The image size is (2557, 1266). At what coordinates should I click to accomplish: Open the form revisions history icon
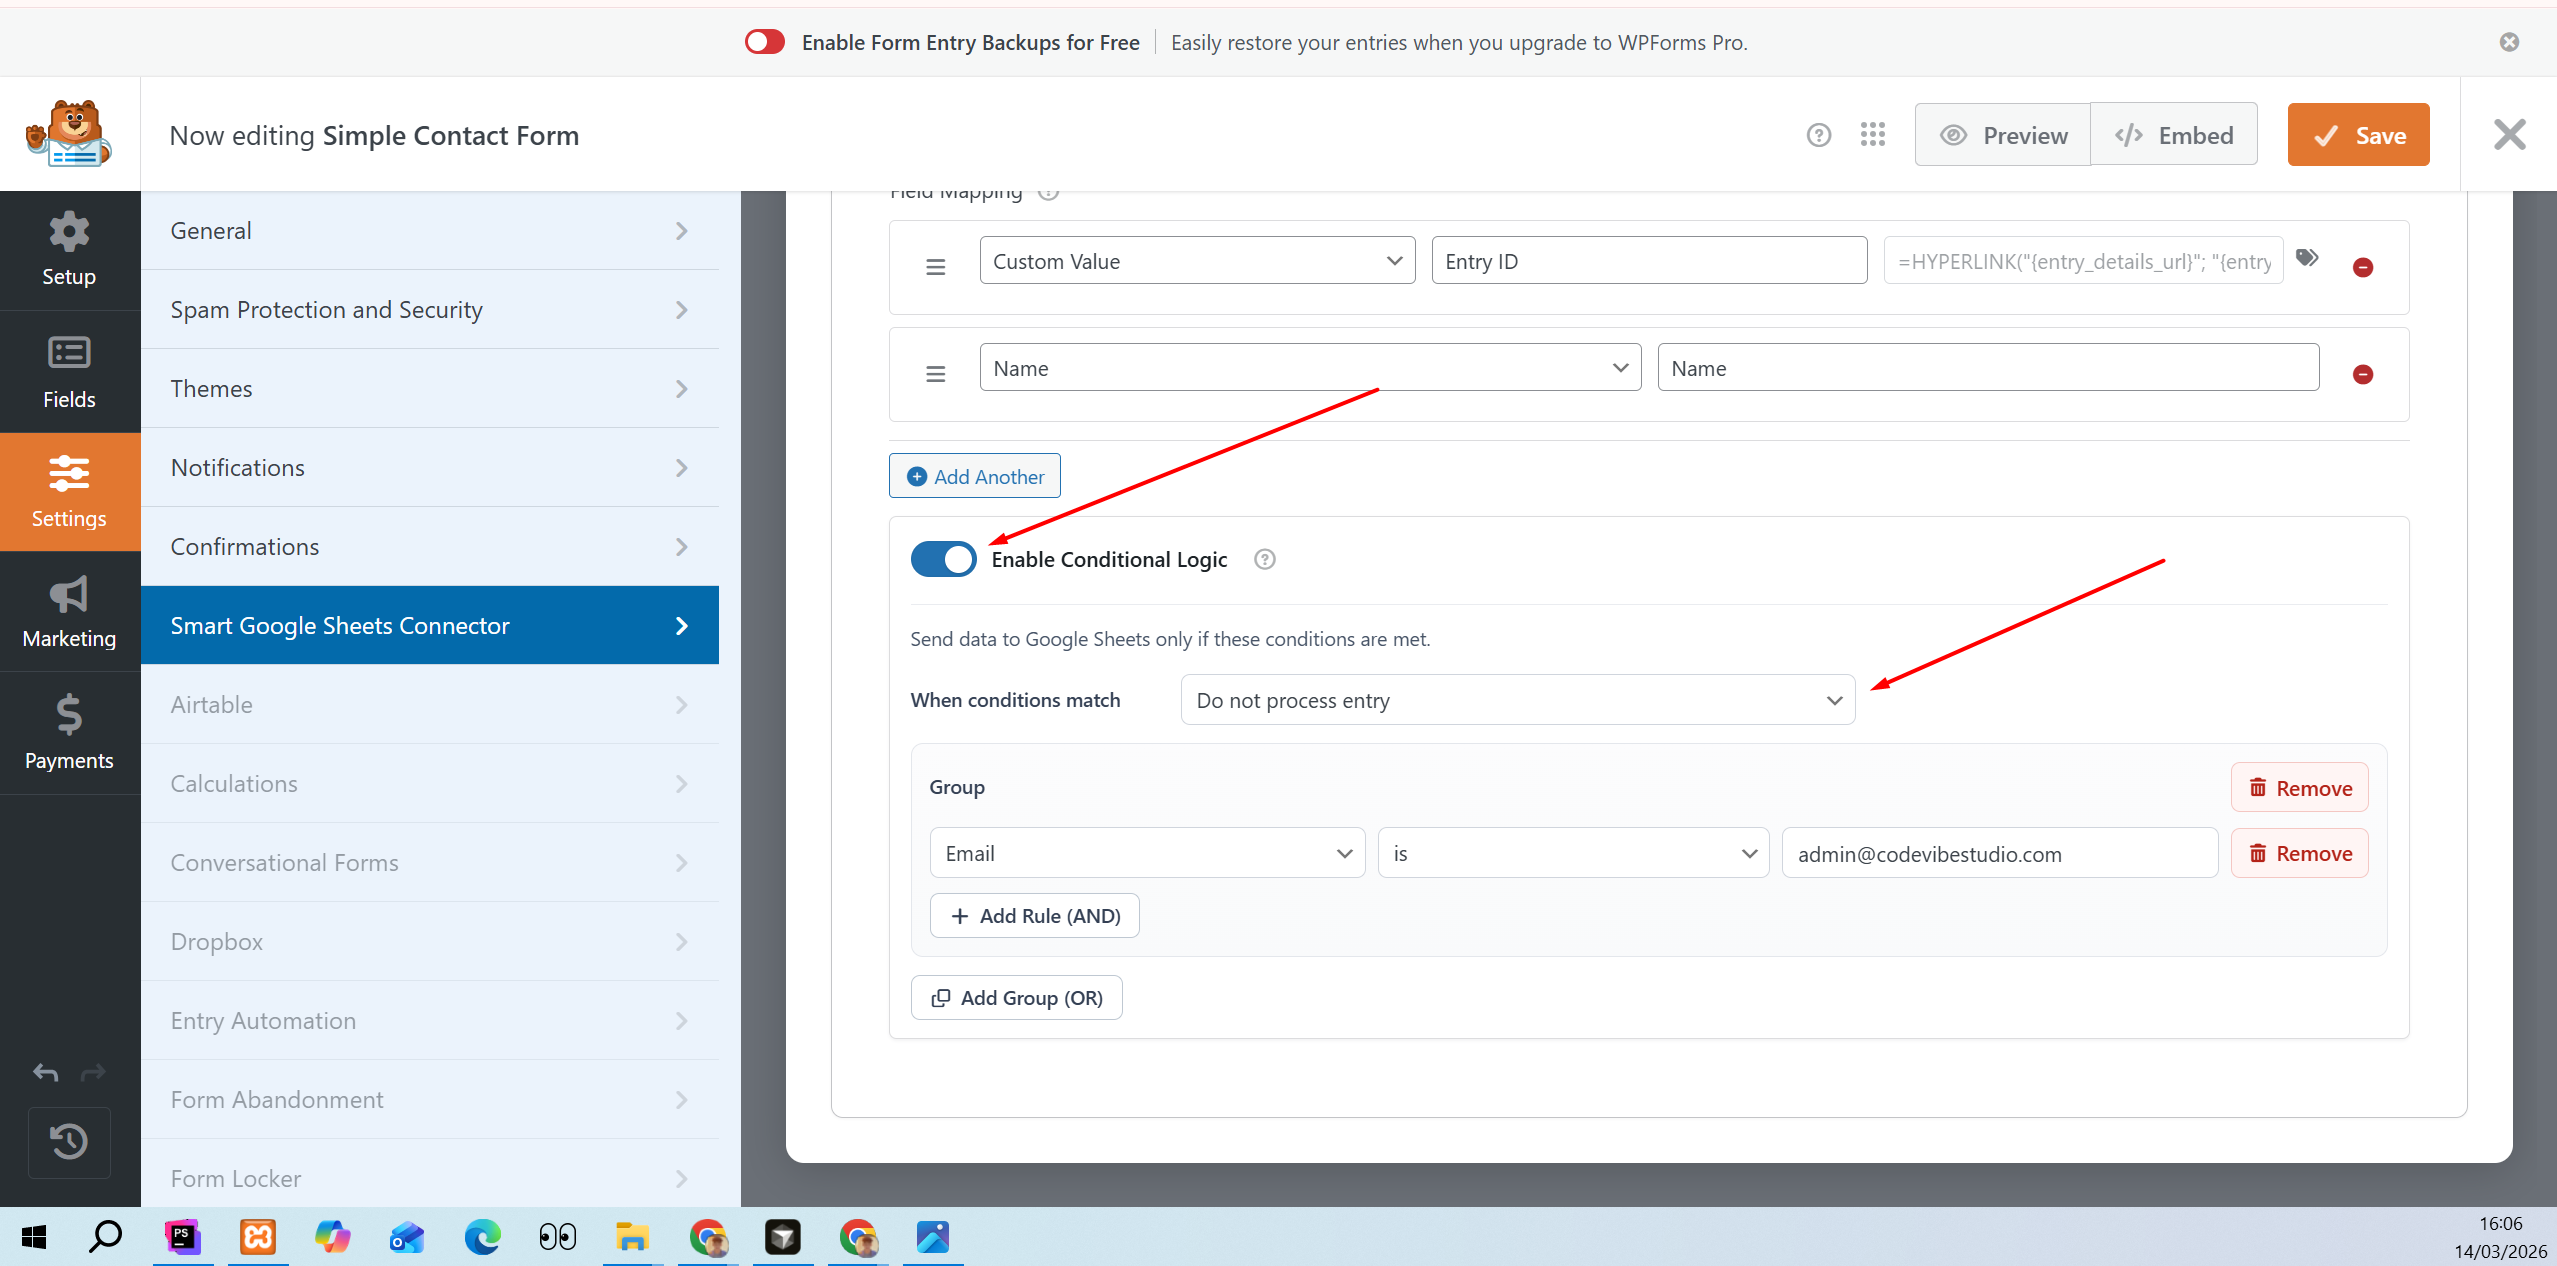69,1142
